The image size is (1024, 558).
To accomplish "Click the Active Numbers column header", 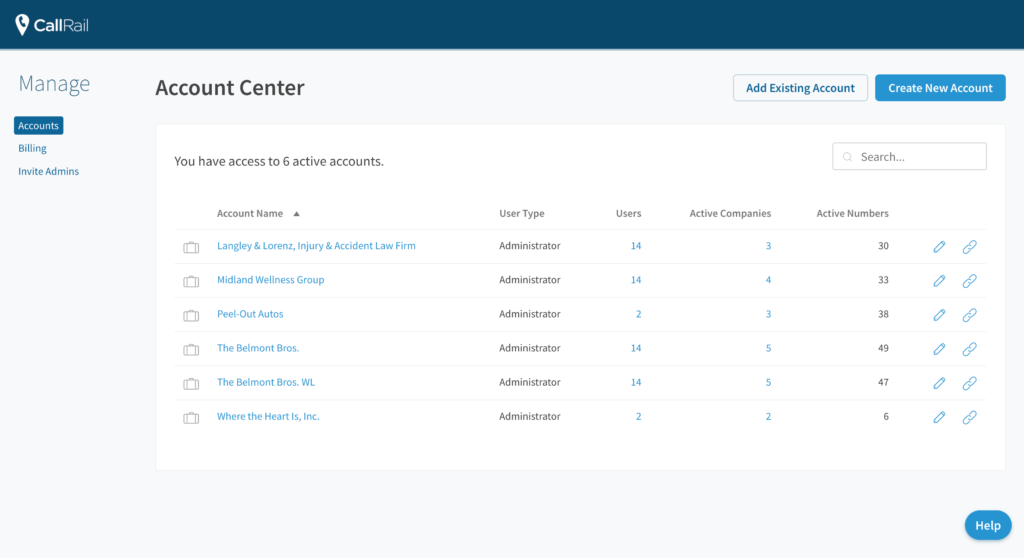I will [852, 213].
